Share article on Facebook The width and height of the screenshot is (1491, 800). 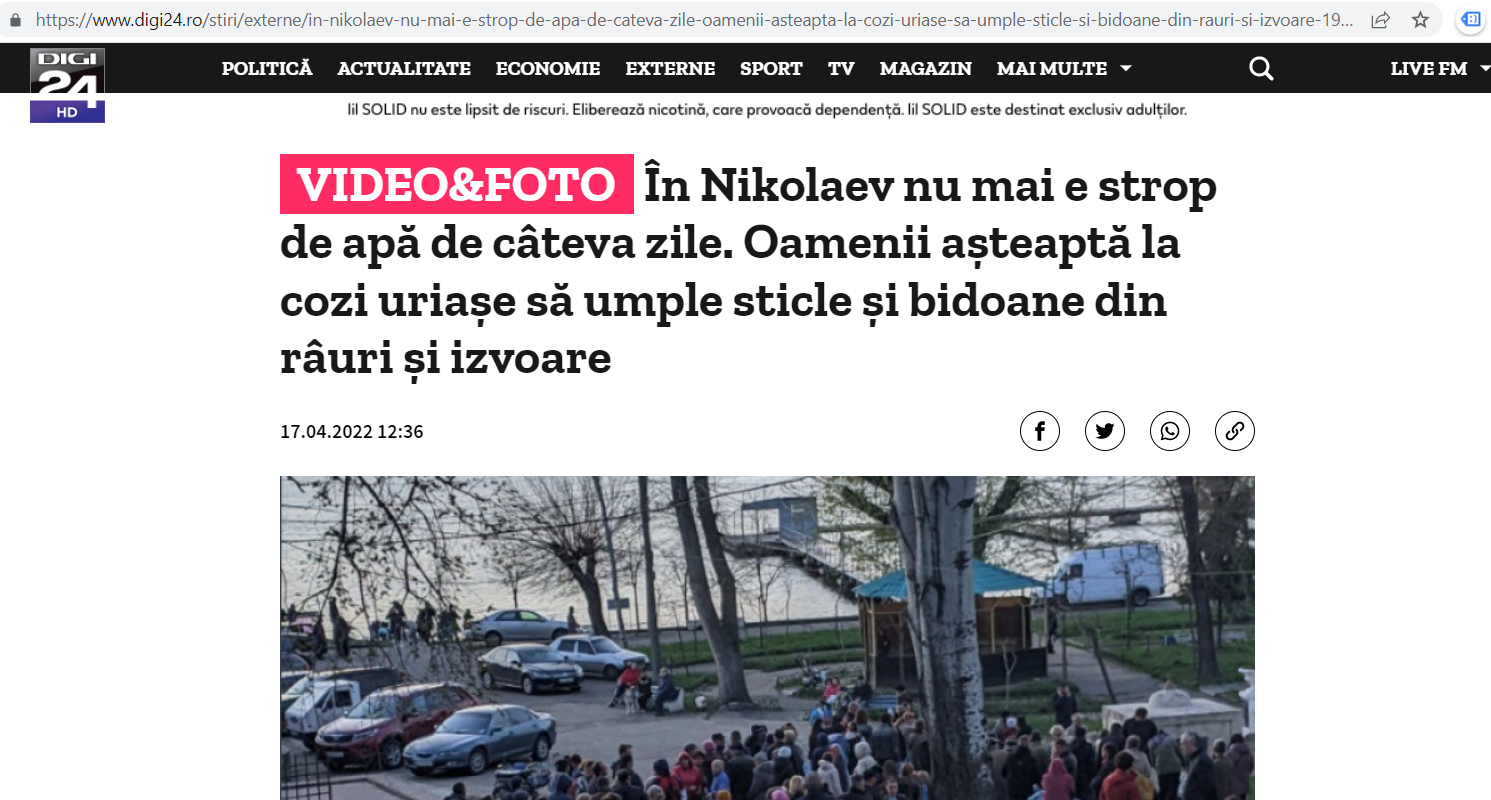pyautogui.click(x=1040, y=431)
